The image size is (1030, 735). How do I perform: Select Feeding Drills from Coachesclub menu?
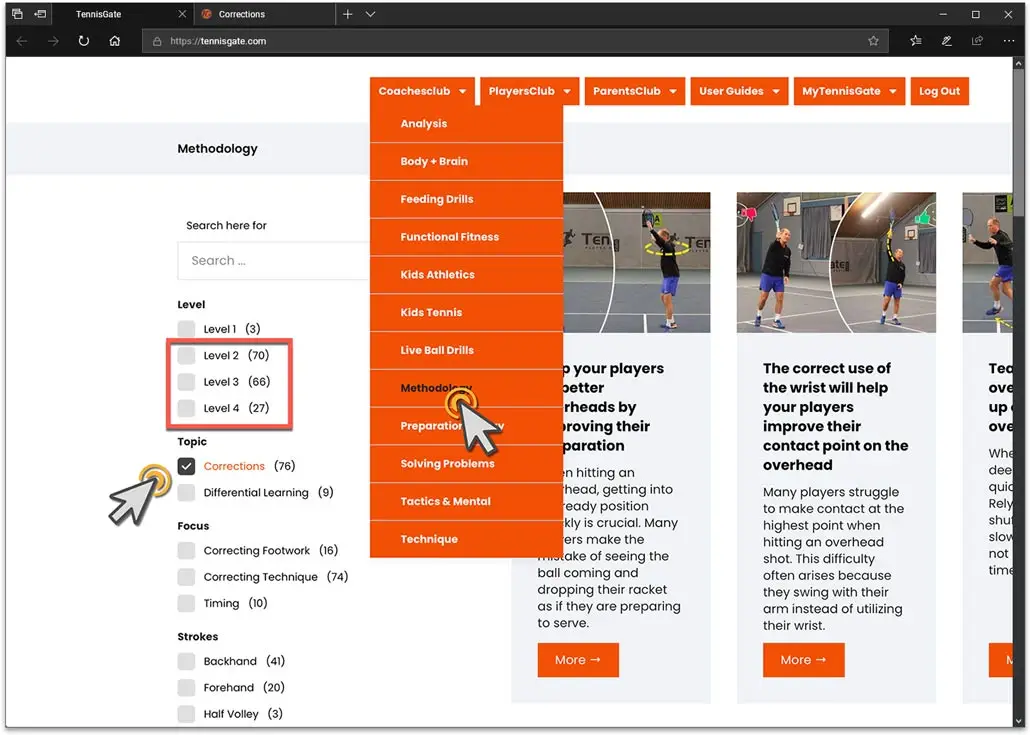point(437,199)
